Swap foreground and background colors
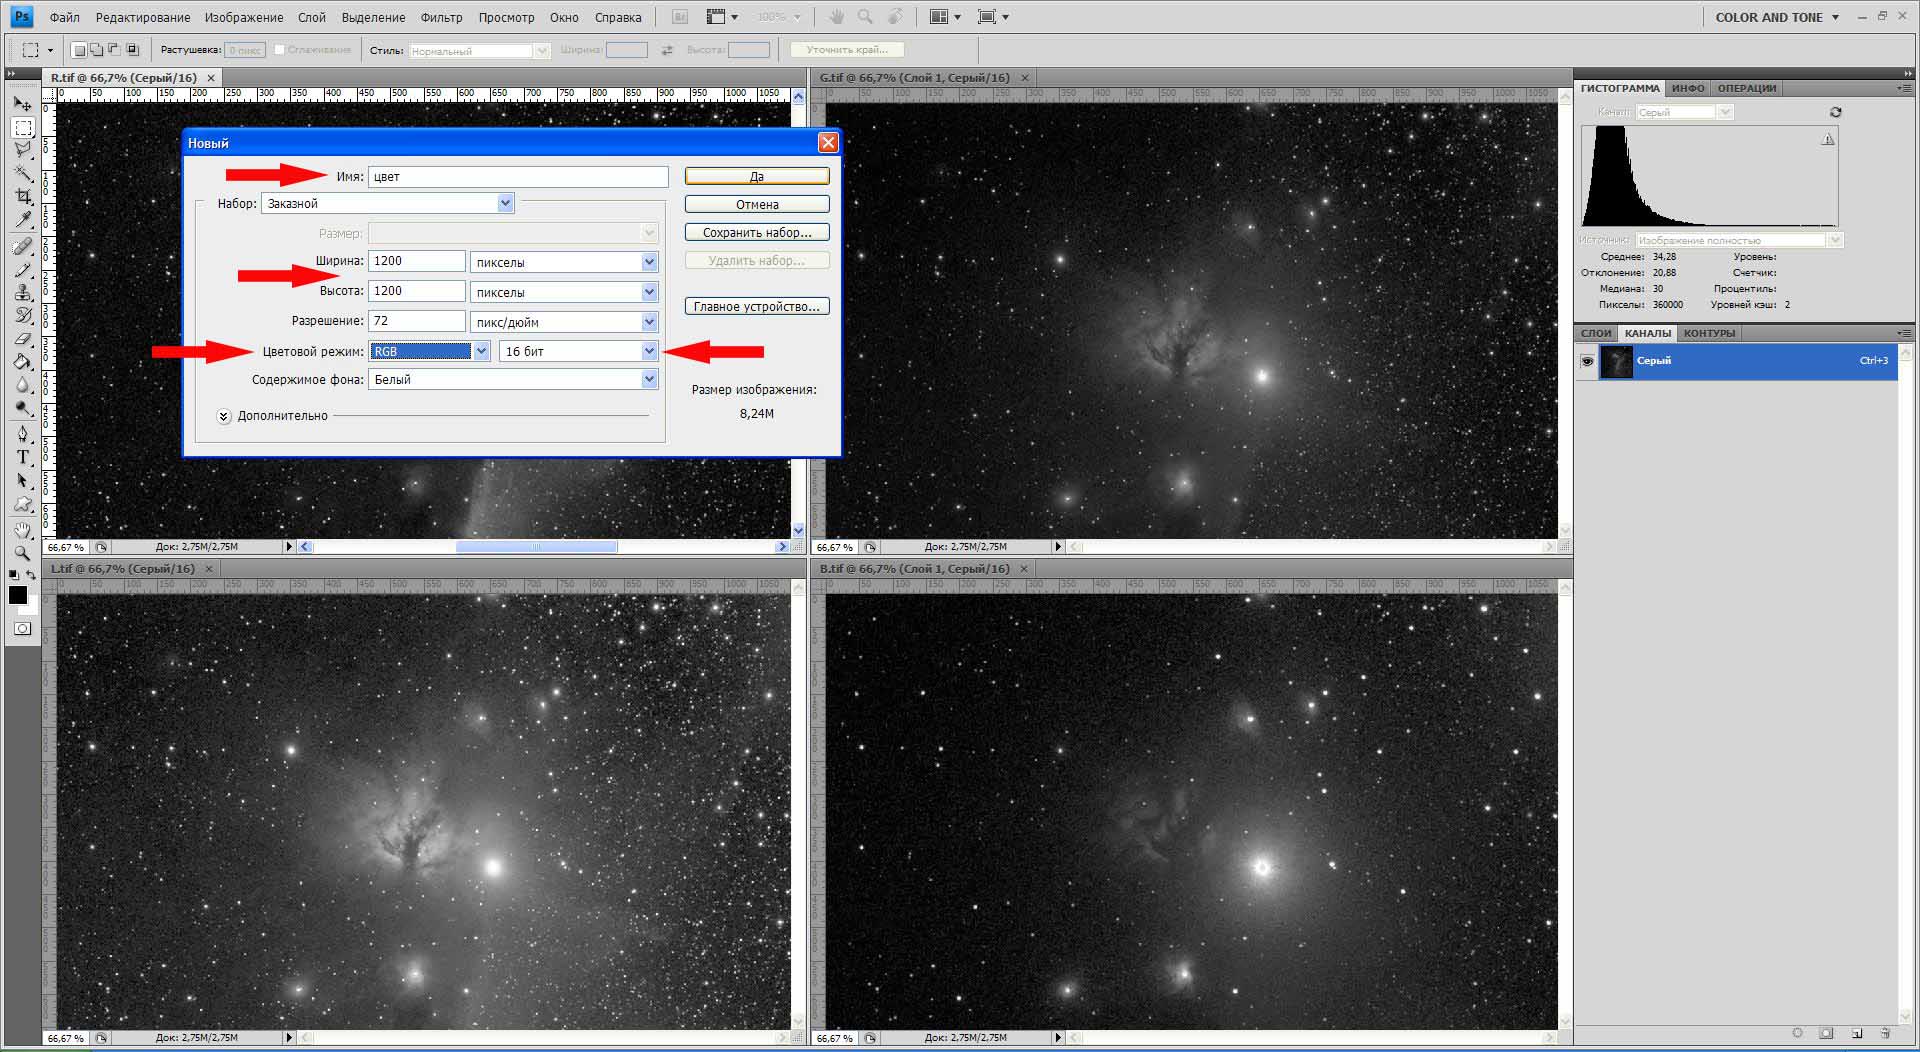 click(x=31, y=575)
